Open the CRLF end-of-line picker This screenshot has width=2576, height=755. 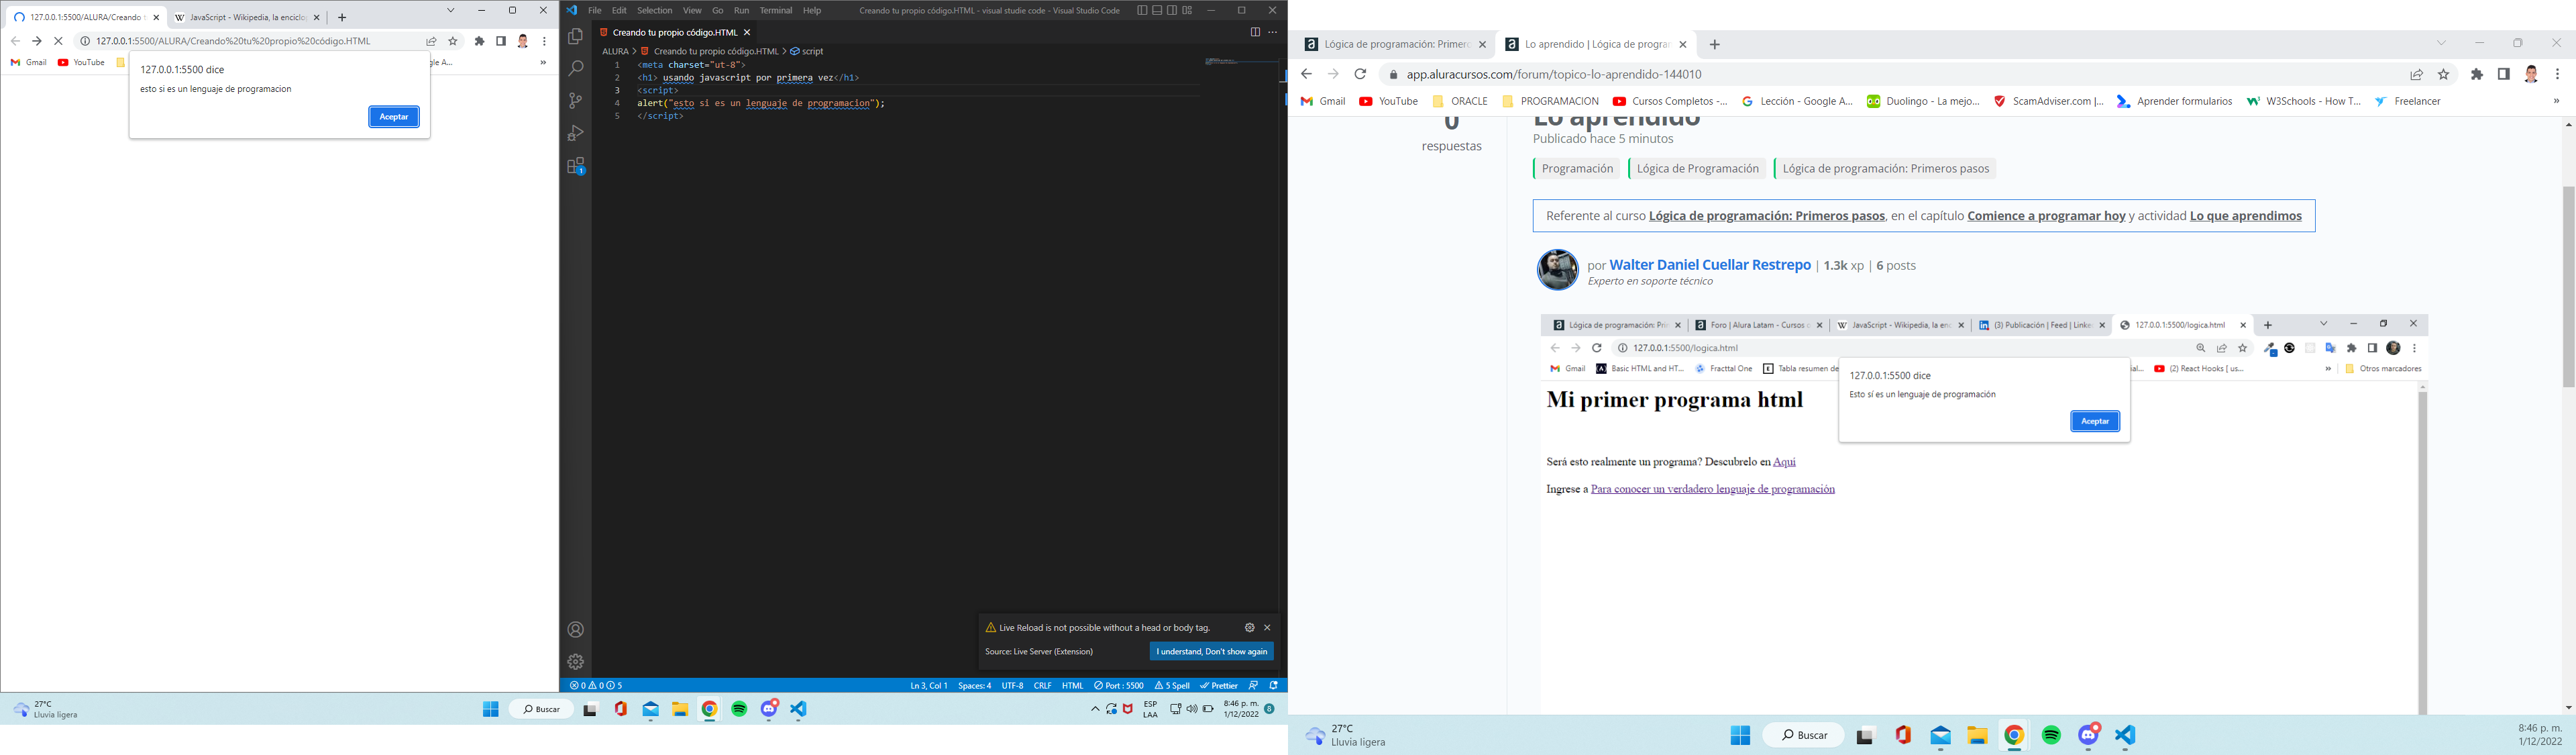click(1042, 685)
